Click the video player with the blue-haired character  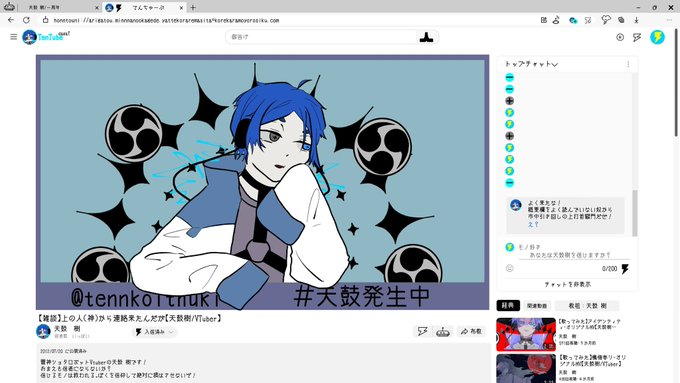262,182
